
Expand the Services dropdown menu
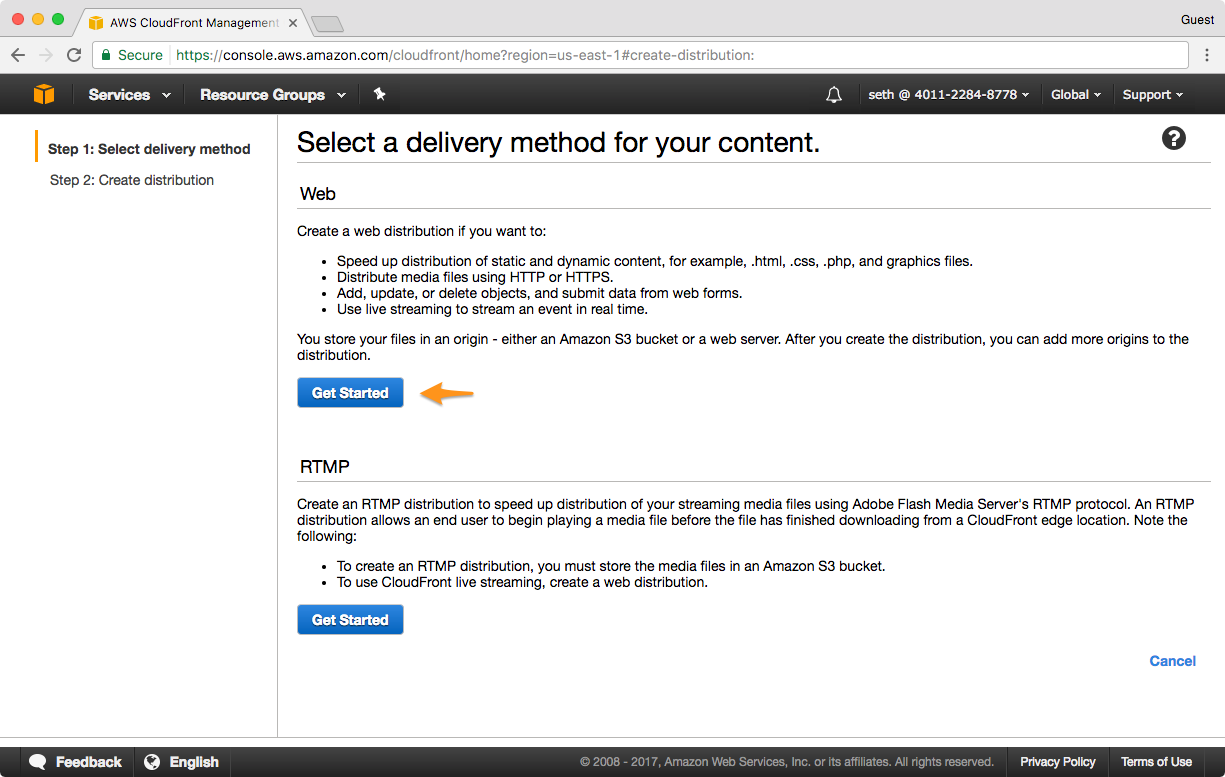pos(129,95)
